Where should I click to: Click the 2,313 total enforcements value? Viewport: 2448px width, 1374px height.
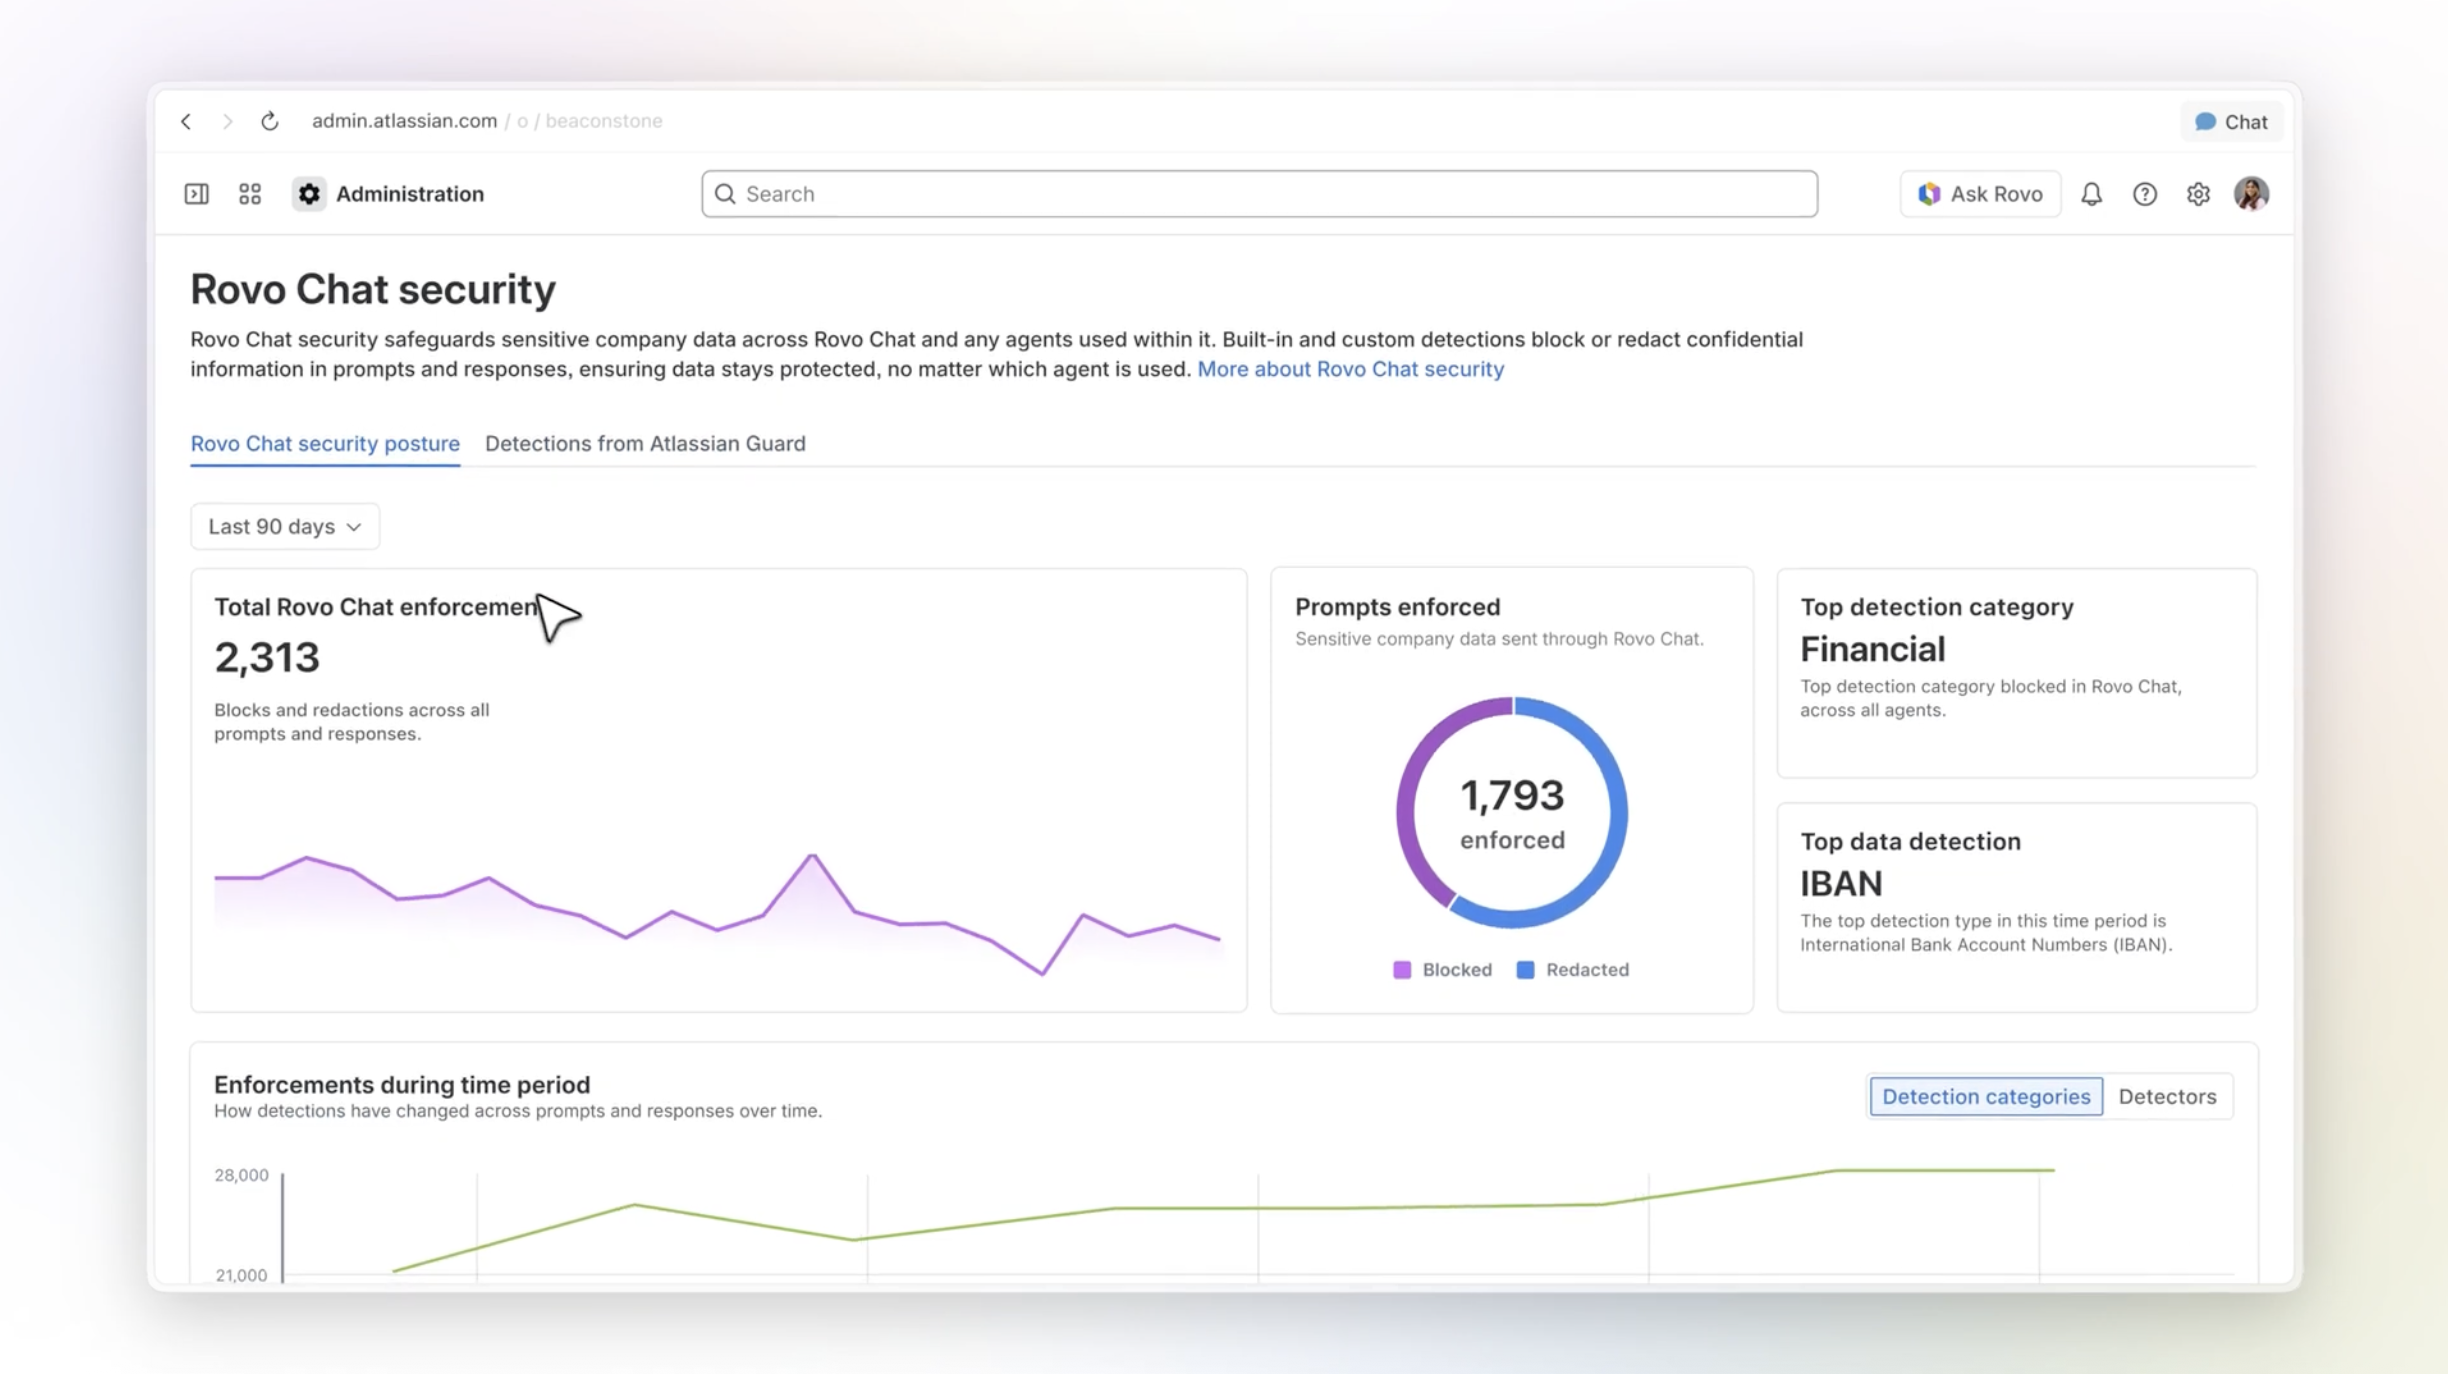tap(267, 657)
